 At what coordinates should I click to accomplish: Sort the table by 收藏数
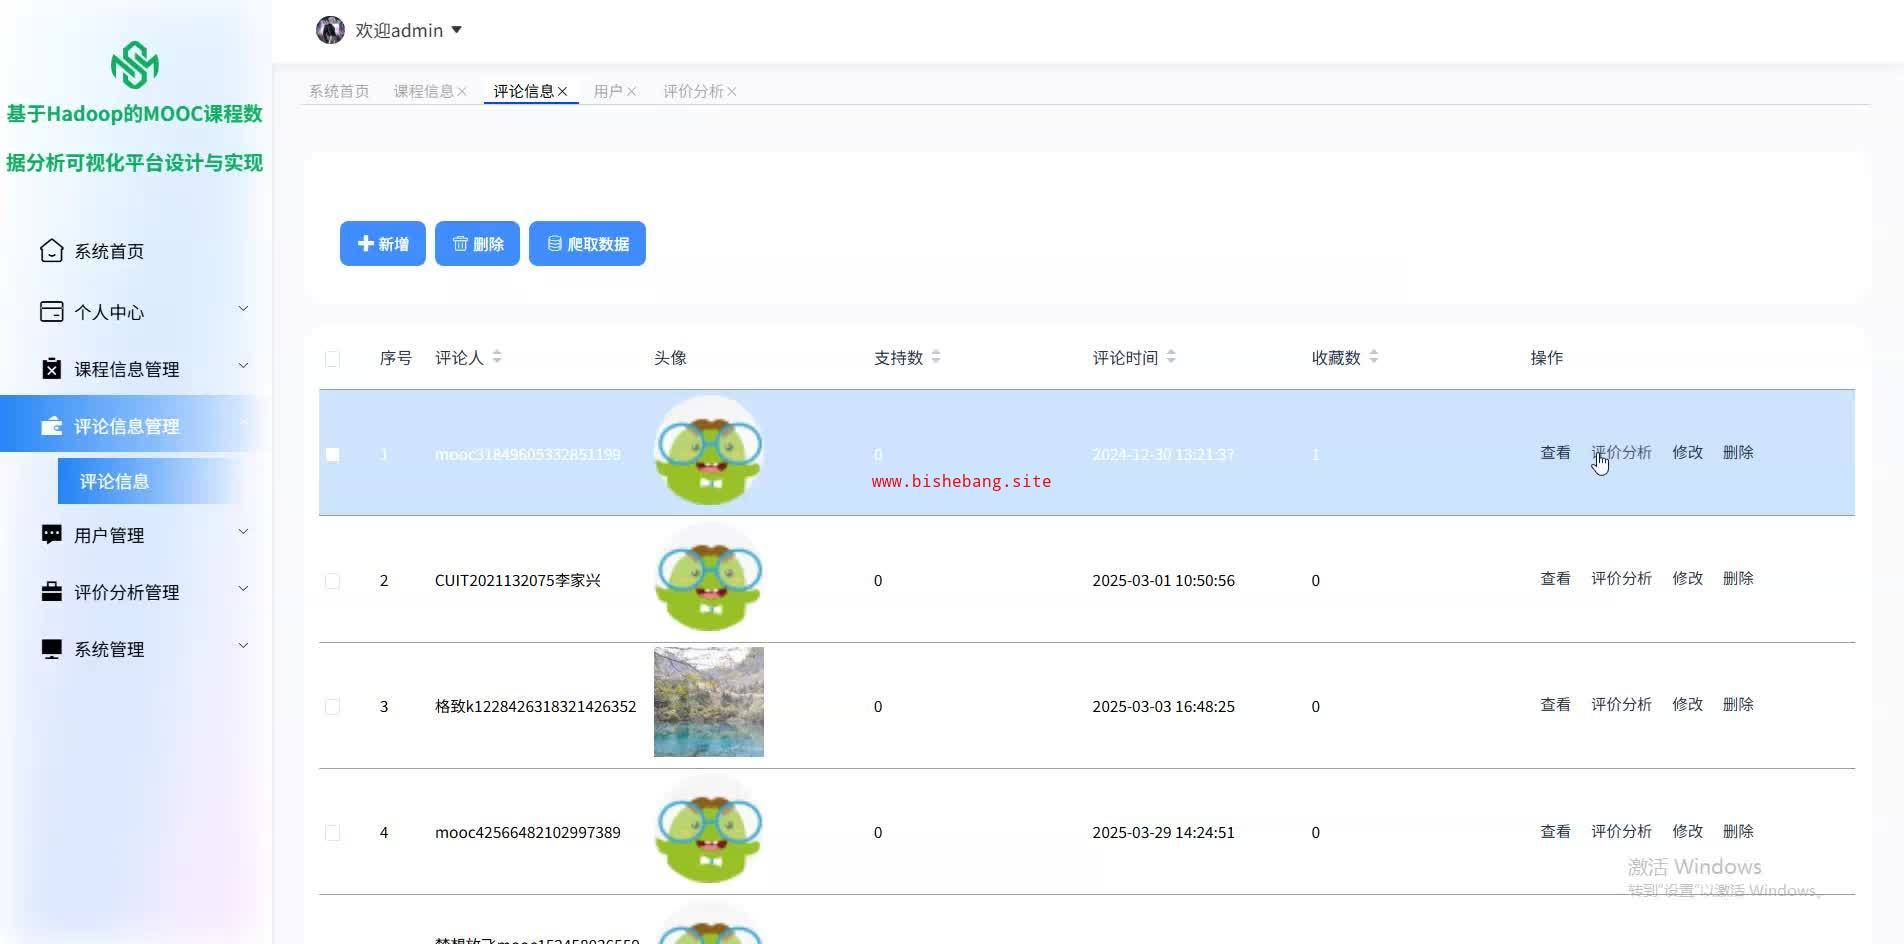[x=1374, y=357]
